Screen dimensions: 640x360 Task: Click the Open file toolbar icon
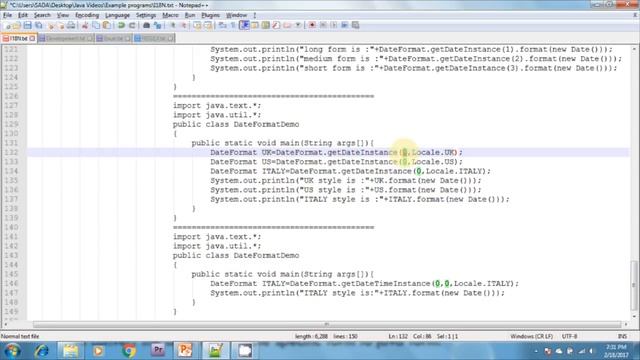pos(16,25)
